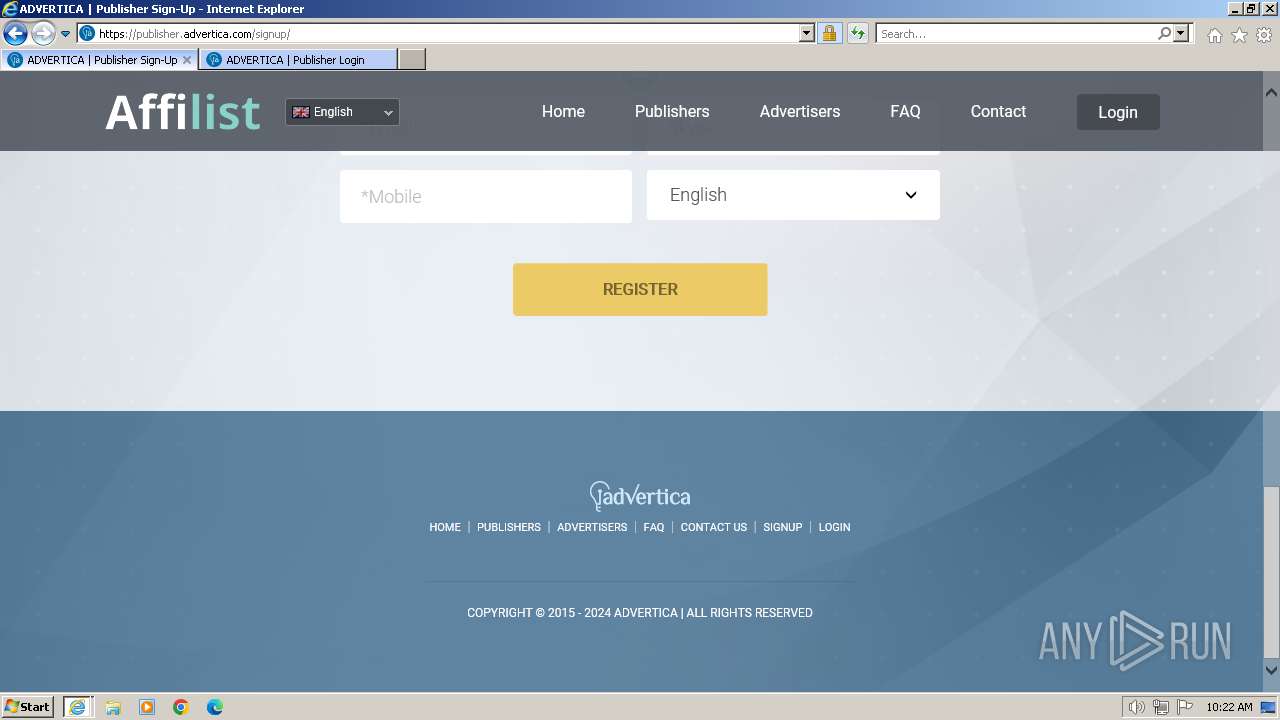This screenshot has height=720, width=1280.
Task: Open the form's English language dropdown
Action: [x=793, y=195]
